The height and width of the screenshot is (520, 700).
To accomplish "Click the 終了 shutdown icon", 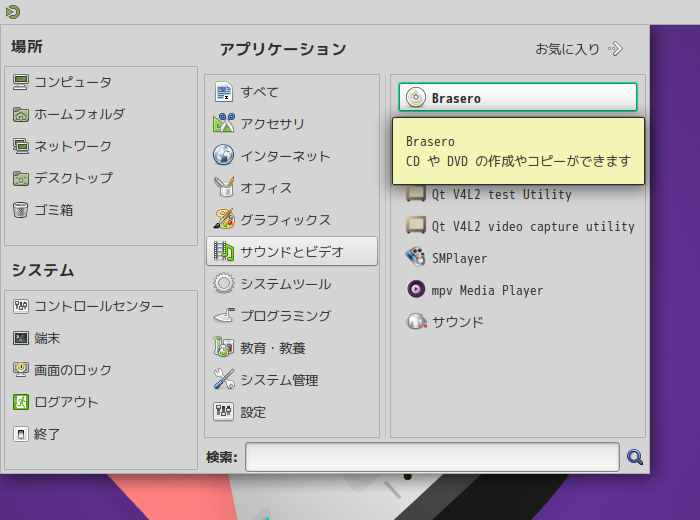I will [x=21, y=434].
